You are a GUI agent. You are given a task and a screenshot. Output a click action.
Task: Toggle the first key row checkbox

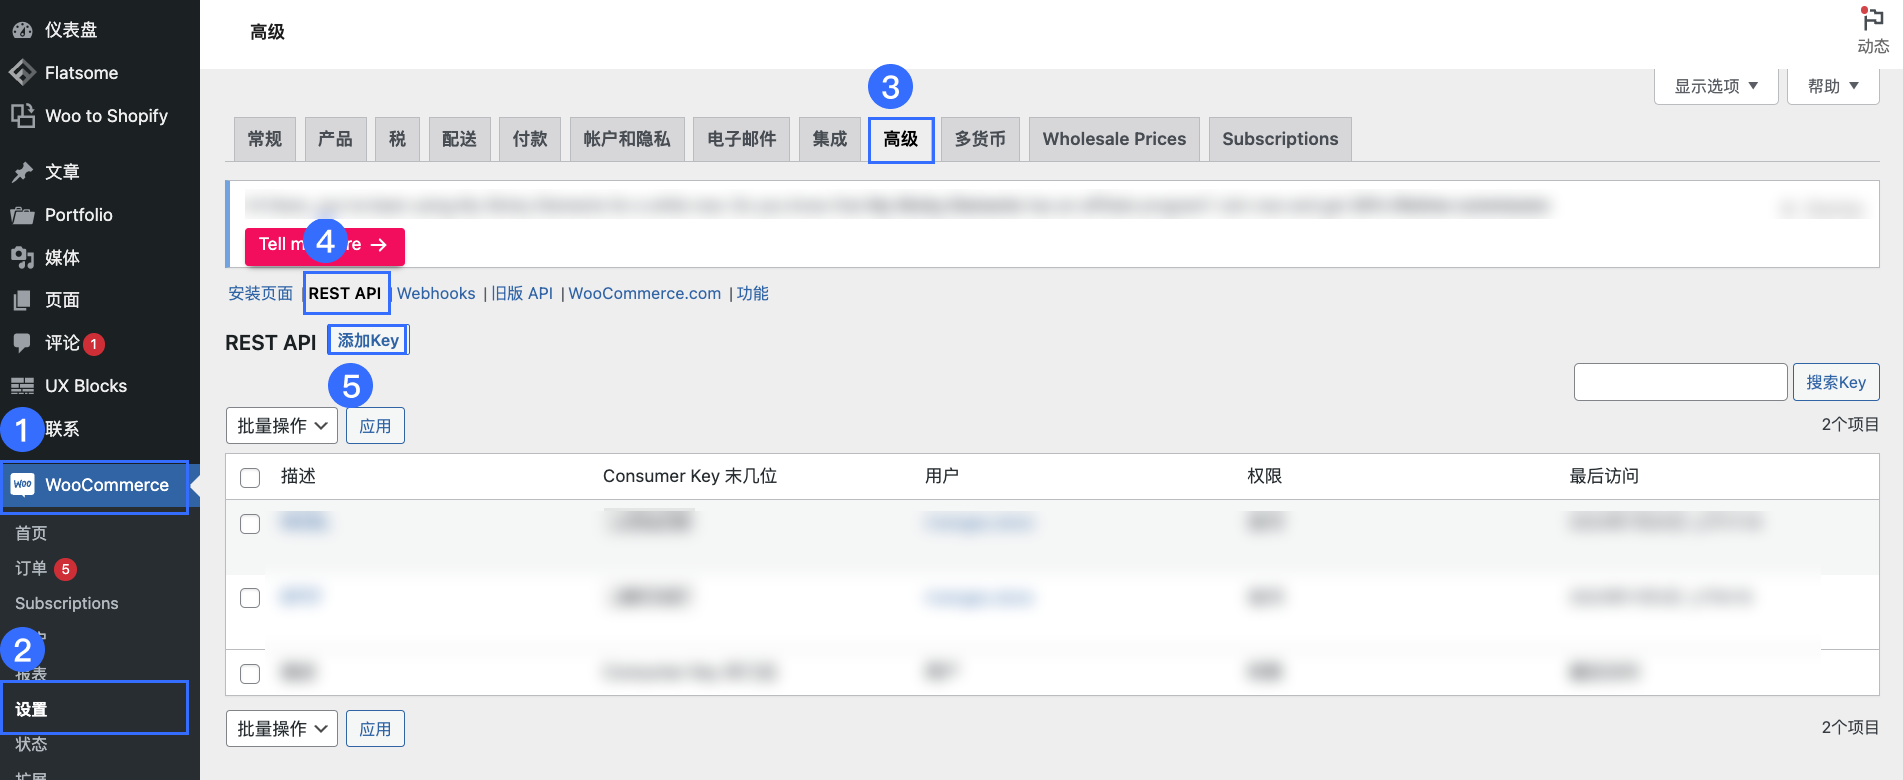[250, 524]
